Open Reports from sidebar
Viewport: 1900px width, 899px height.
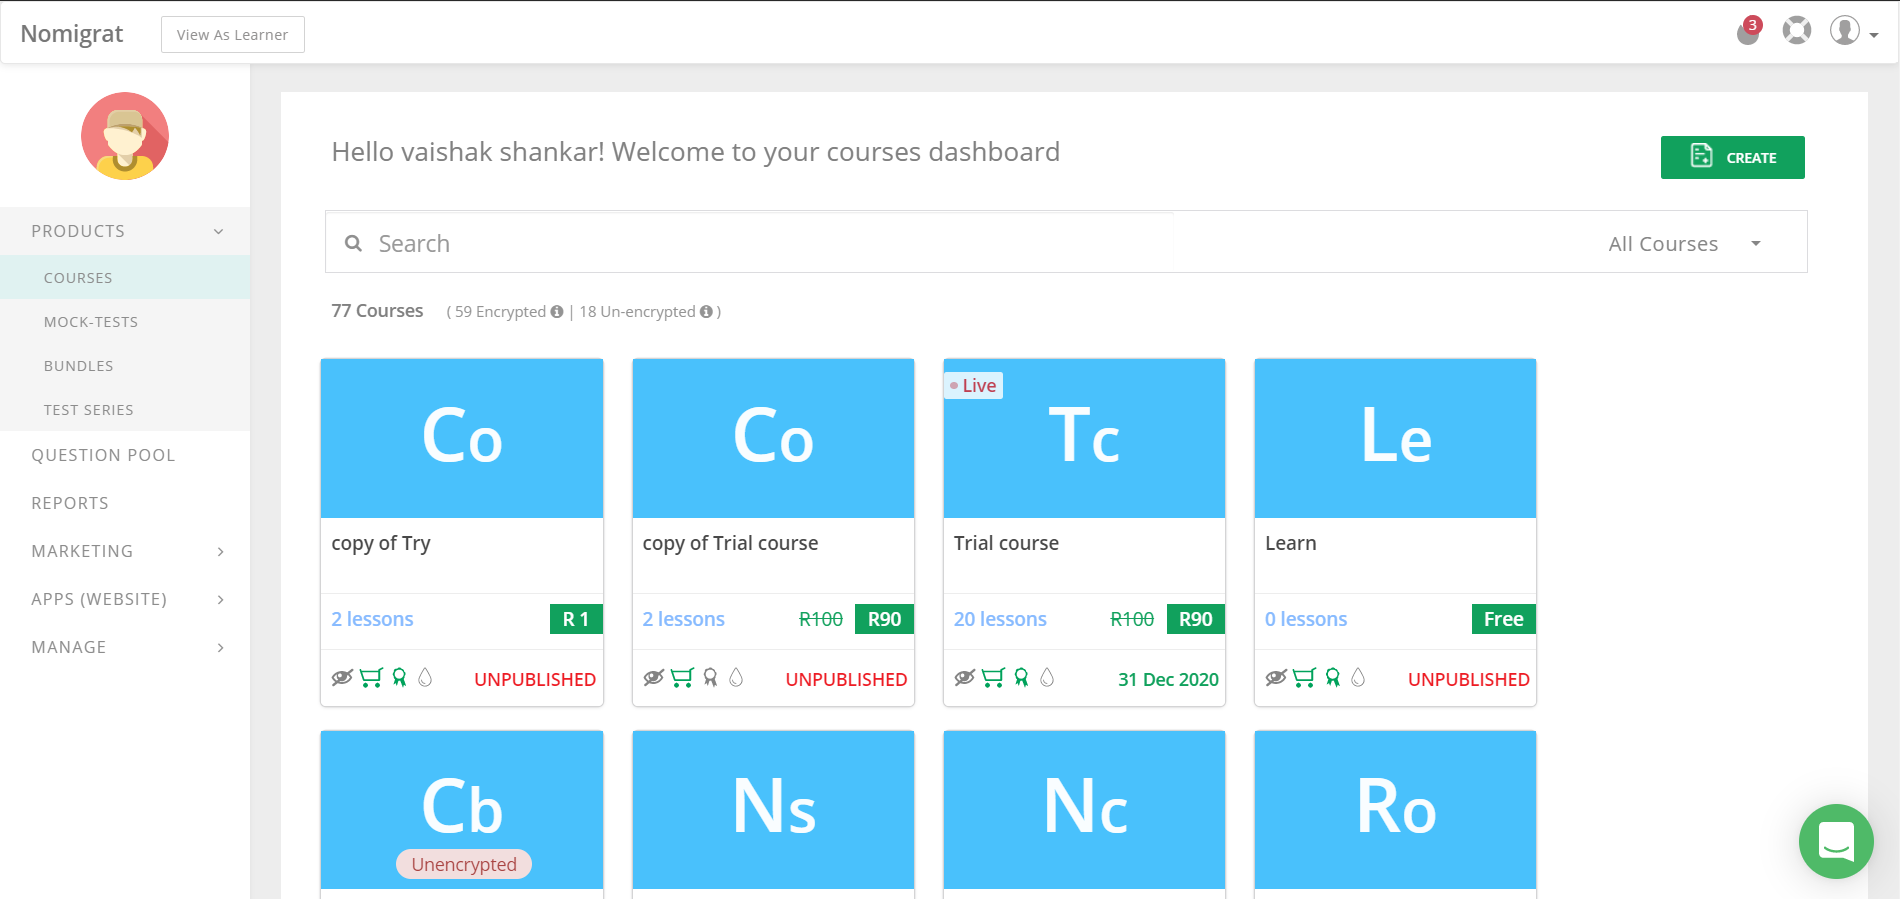click(125, 503)
